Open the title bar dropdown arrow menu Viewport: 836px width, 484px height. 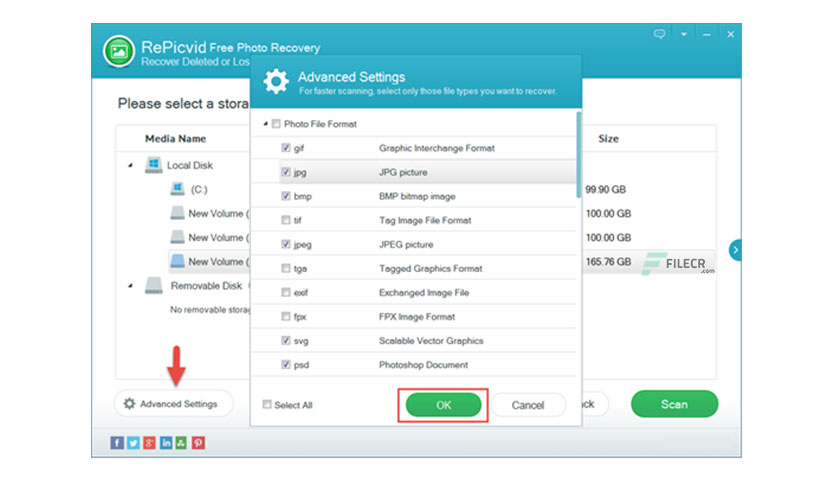pyautogui.click(x=684, y=34)
